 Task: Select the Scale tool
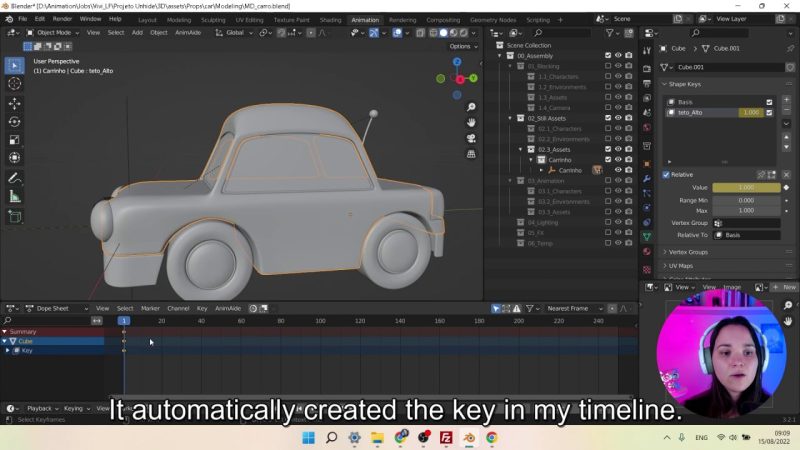click(x=14, y=139)
